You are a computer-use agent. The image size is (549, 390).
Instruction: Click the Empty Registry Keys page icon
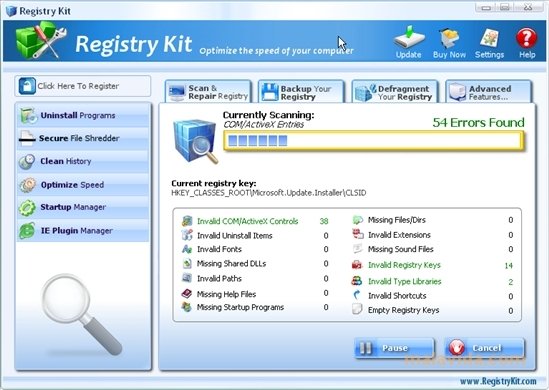click(x=357, y=309)
